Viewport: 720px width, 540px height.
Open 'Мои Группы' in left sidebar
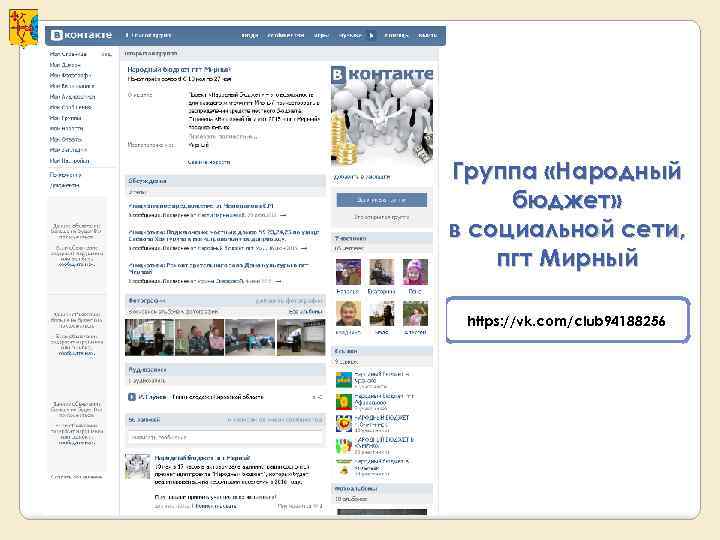(x=66, y=118)
